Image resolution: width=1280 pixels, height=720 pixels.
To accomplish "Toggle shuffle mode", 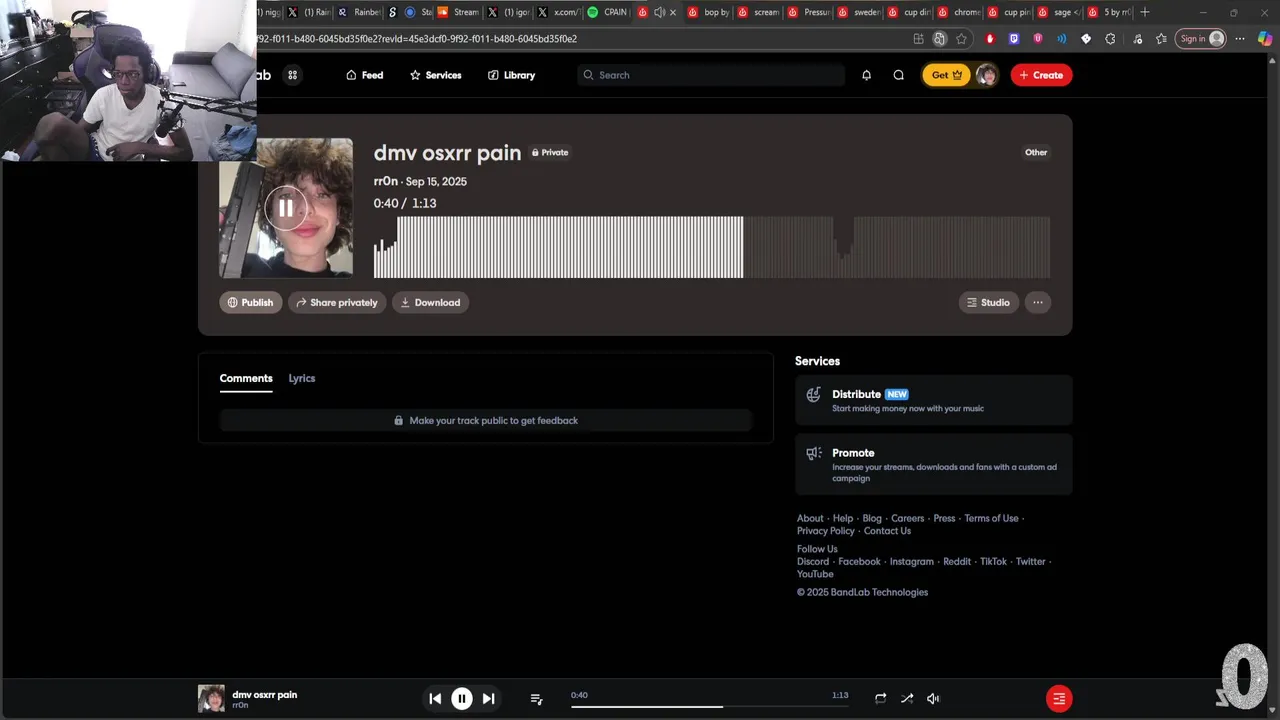I will 907,699.
